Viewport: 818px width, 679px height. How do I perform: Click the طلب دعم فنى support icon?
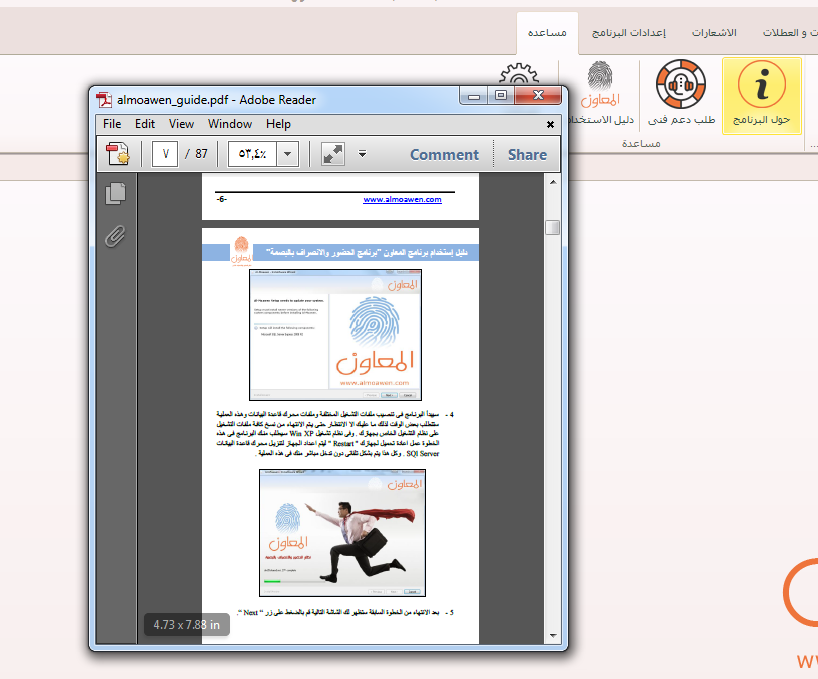pos(681,93)
